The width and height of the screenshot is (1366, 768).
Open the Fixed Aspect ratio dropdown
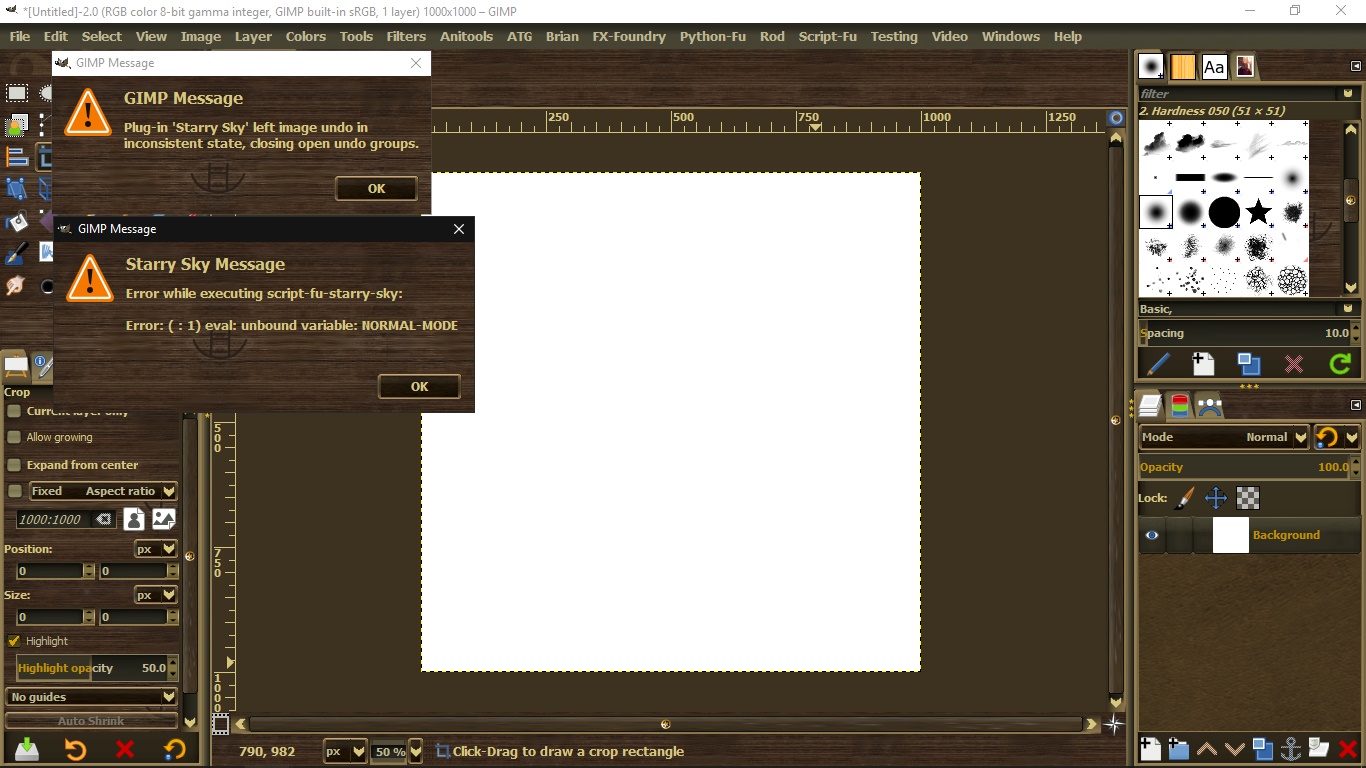pos(102,491)
